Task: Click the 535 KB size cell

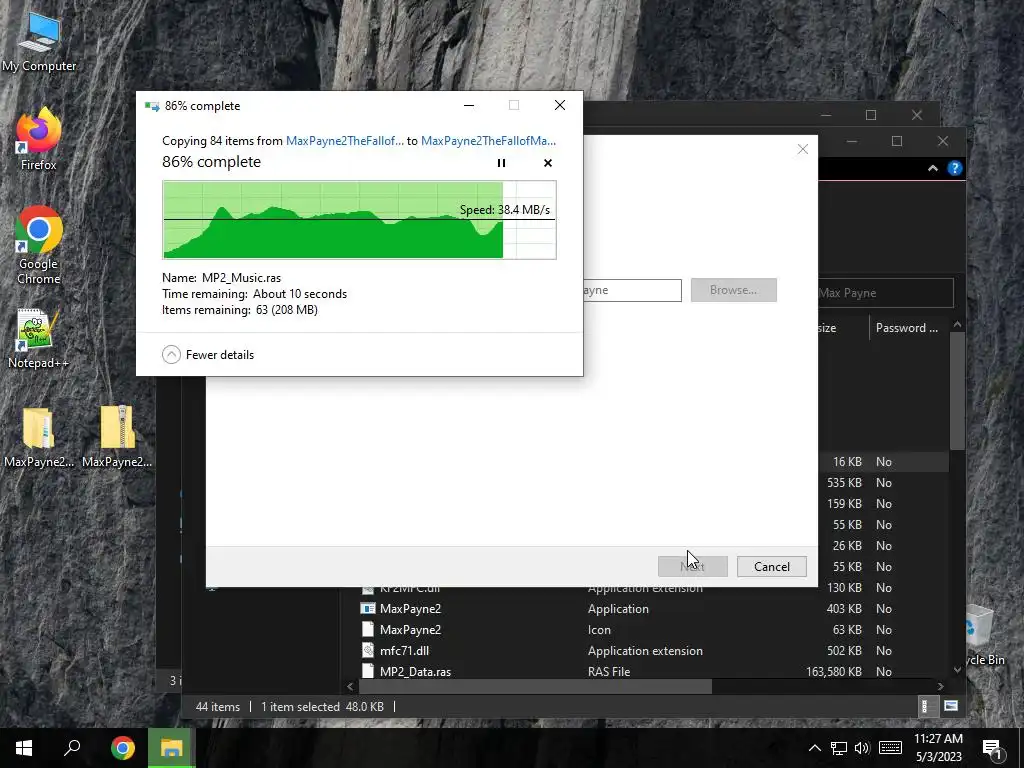Action: click(844, 483)
